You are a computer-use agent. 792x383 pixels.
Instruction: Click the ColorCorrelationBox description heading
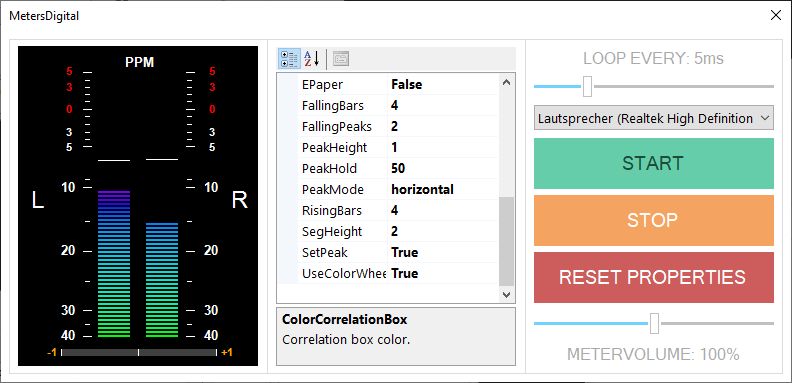pyautogui.click(x=344, y=319)
